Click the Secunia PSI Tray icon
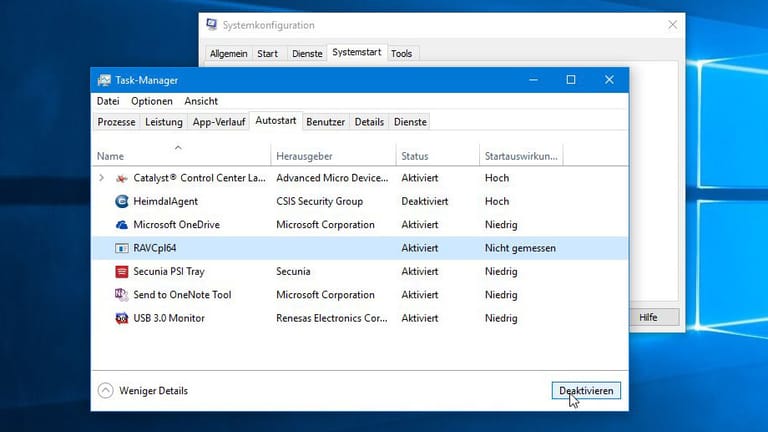This screenshot has width=768, height=432. [x=121, y=271]
